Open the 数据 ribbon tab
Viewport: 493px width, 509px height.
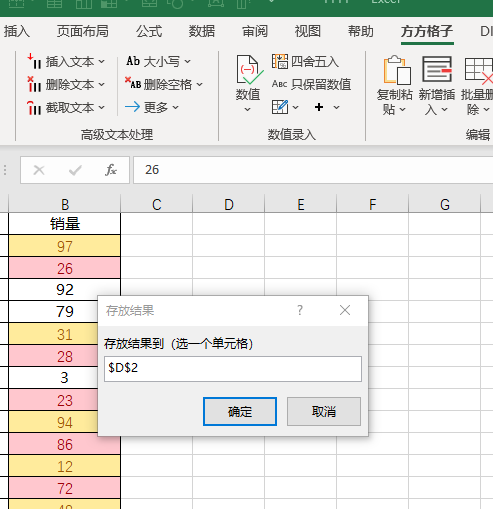click(x=202, y=32)
